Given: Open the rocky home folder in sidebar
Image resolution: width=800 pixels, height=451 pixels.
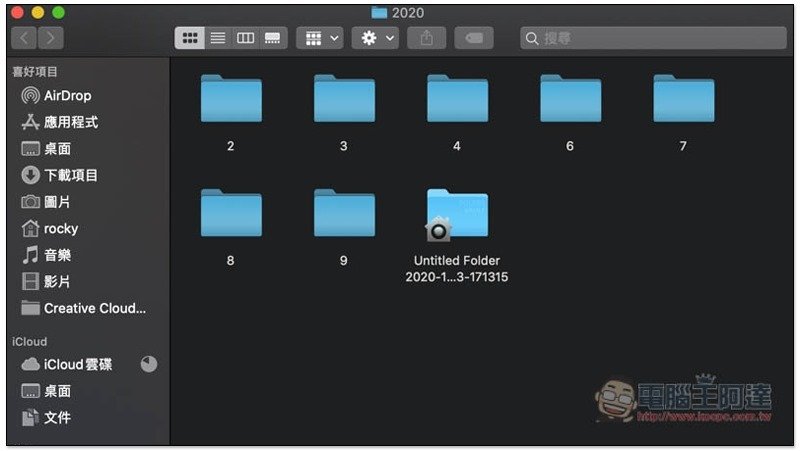Looking at the screenshot, I should point(60,229).
